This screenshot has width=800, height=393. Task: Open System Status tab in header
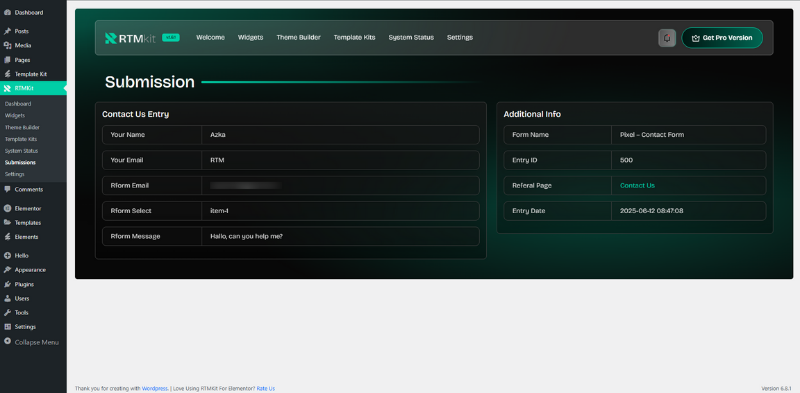coord(411,37)
